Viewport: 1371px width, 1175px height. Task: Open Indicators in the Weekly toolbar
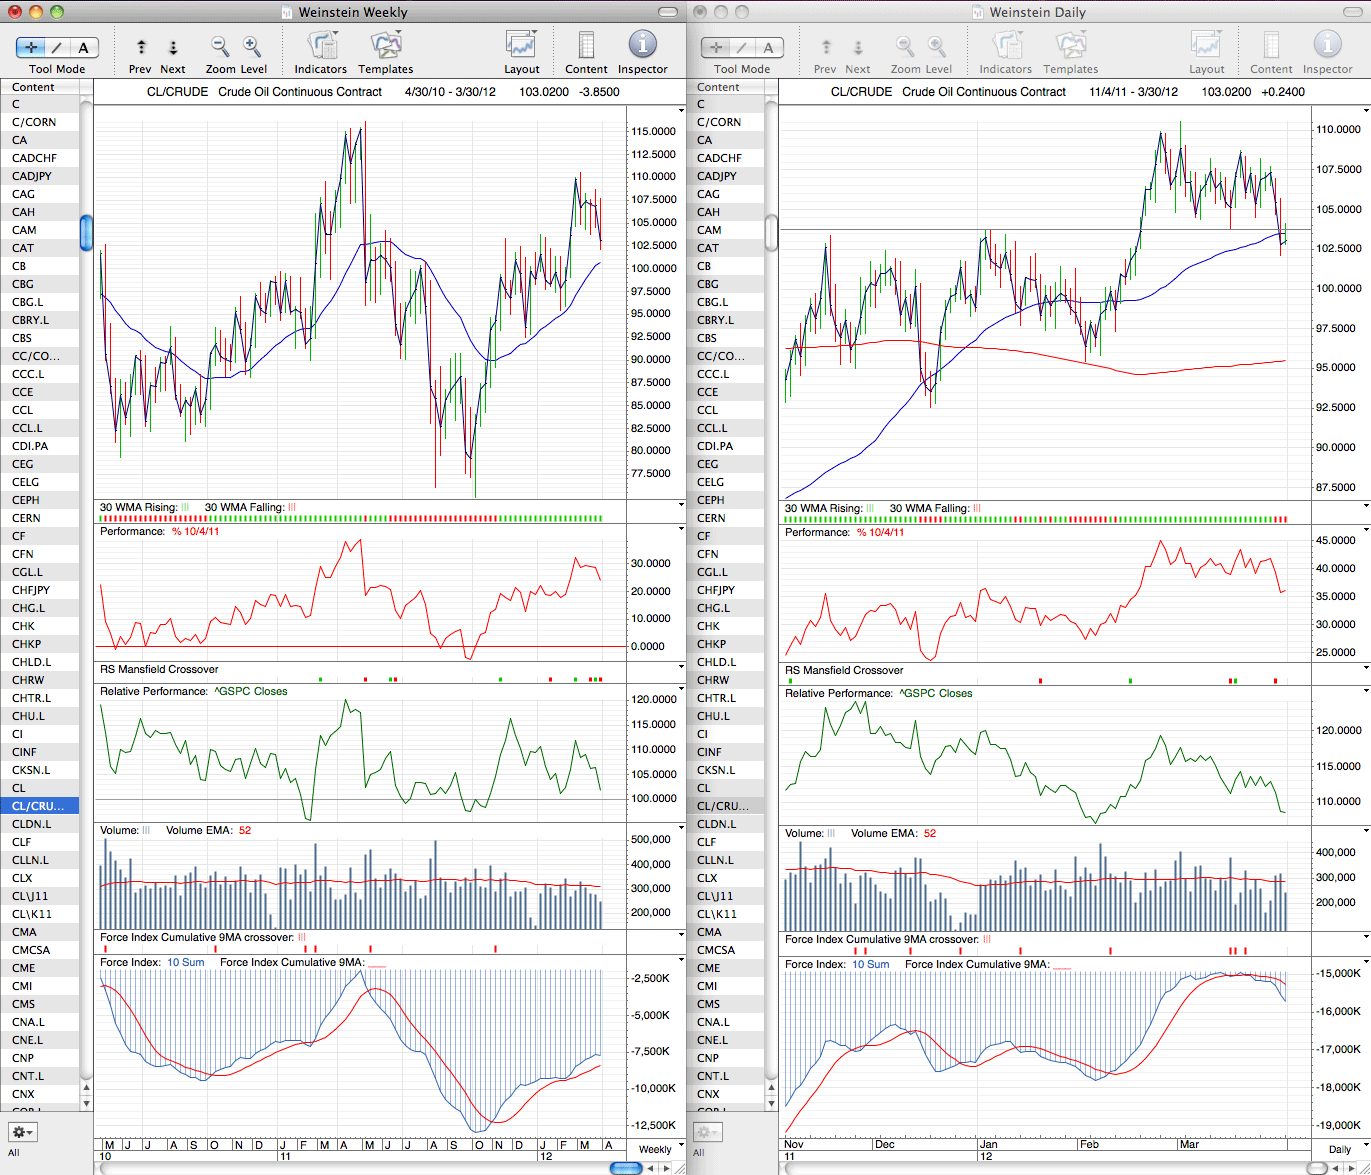click(x=321, y=46)
